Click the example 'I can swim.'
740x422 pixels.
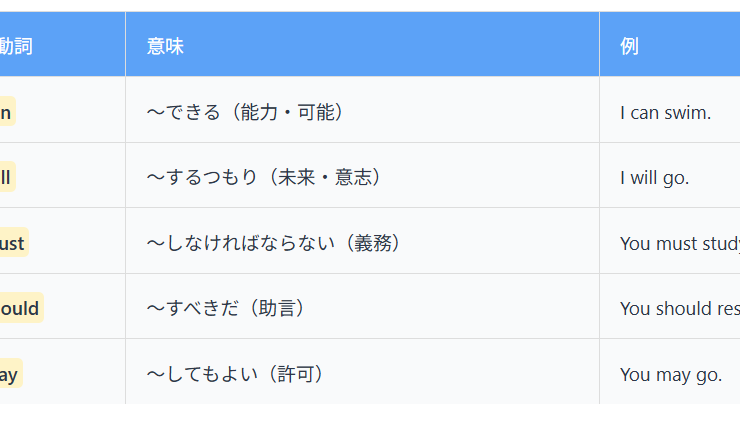[665, 111]
